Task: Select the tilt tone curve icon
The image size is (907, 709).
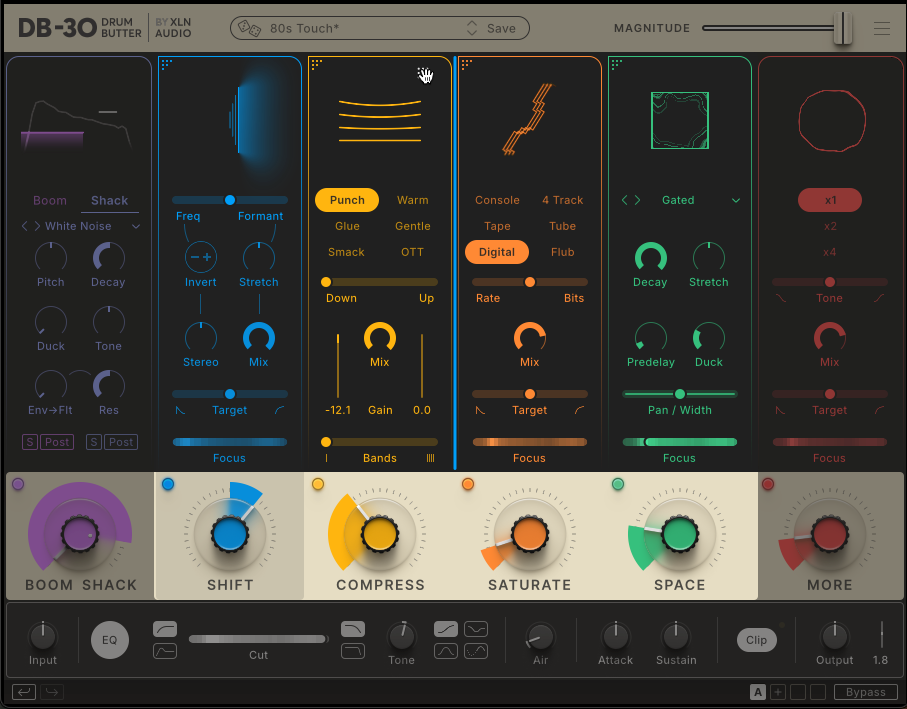Action: 446,629
